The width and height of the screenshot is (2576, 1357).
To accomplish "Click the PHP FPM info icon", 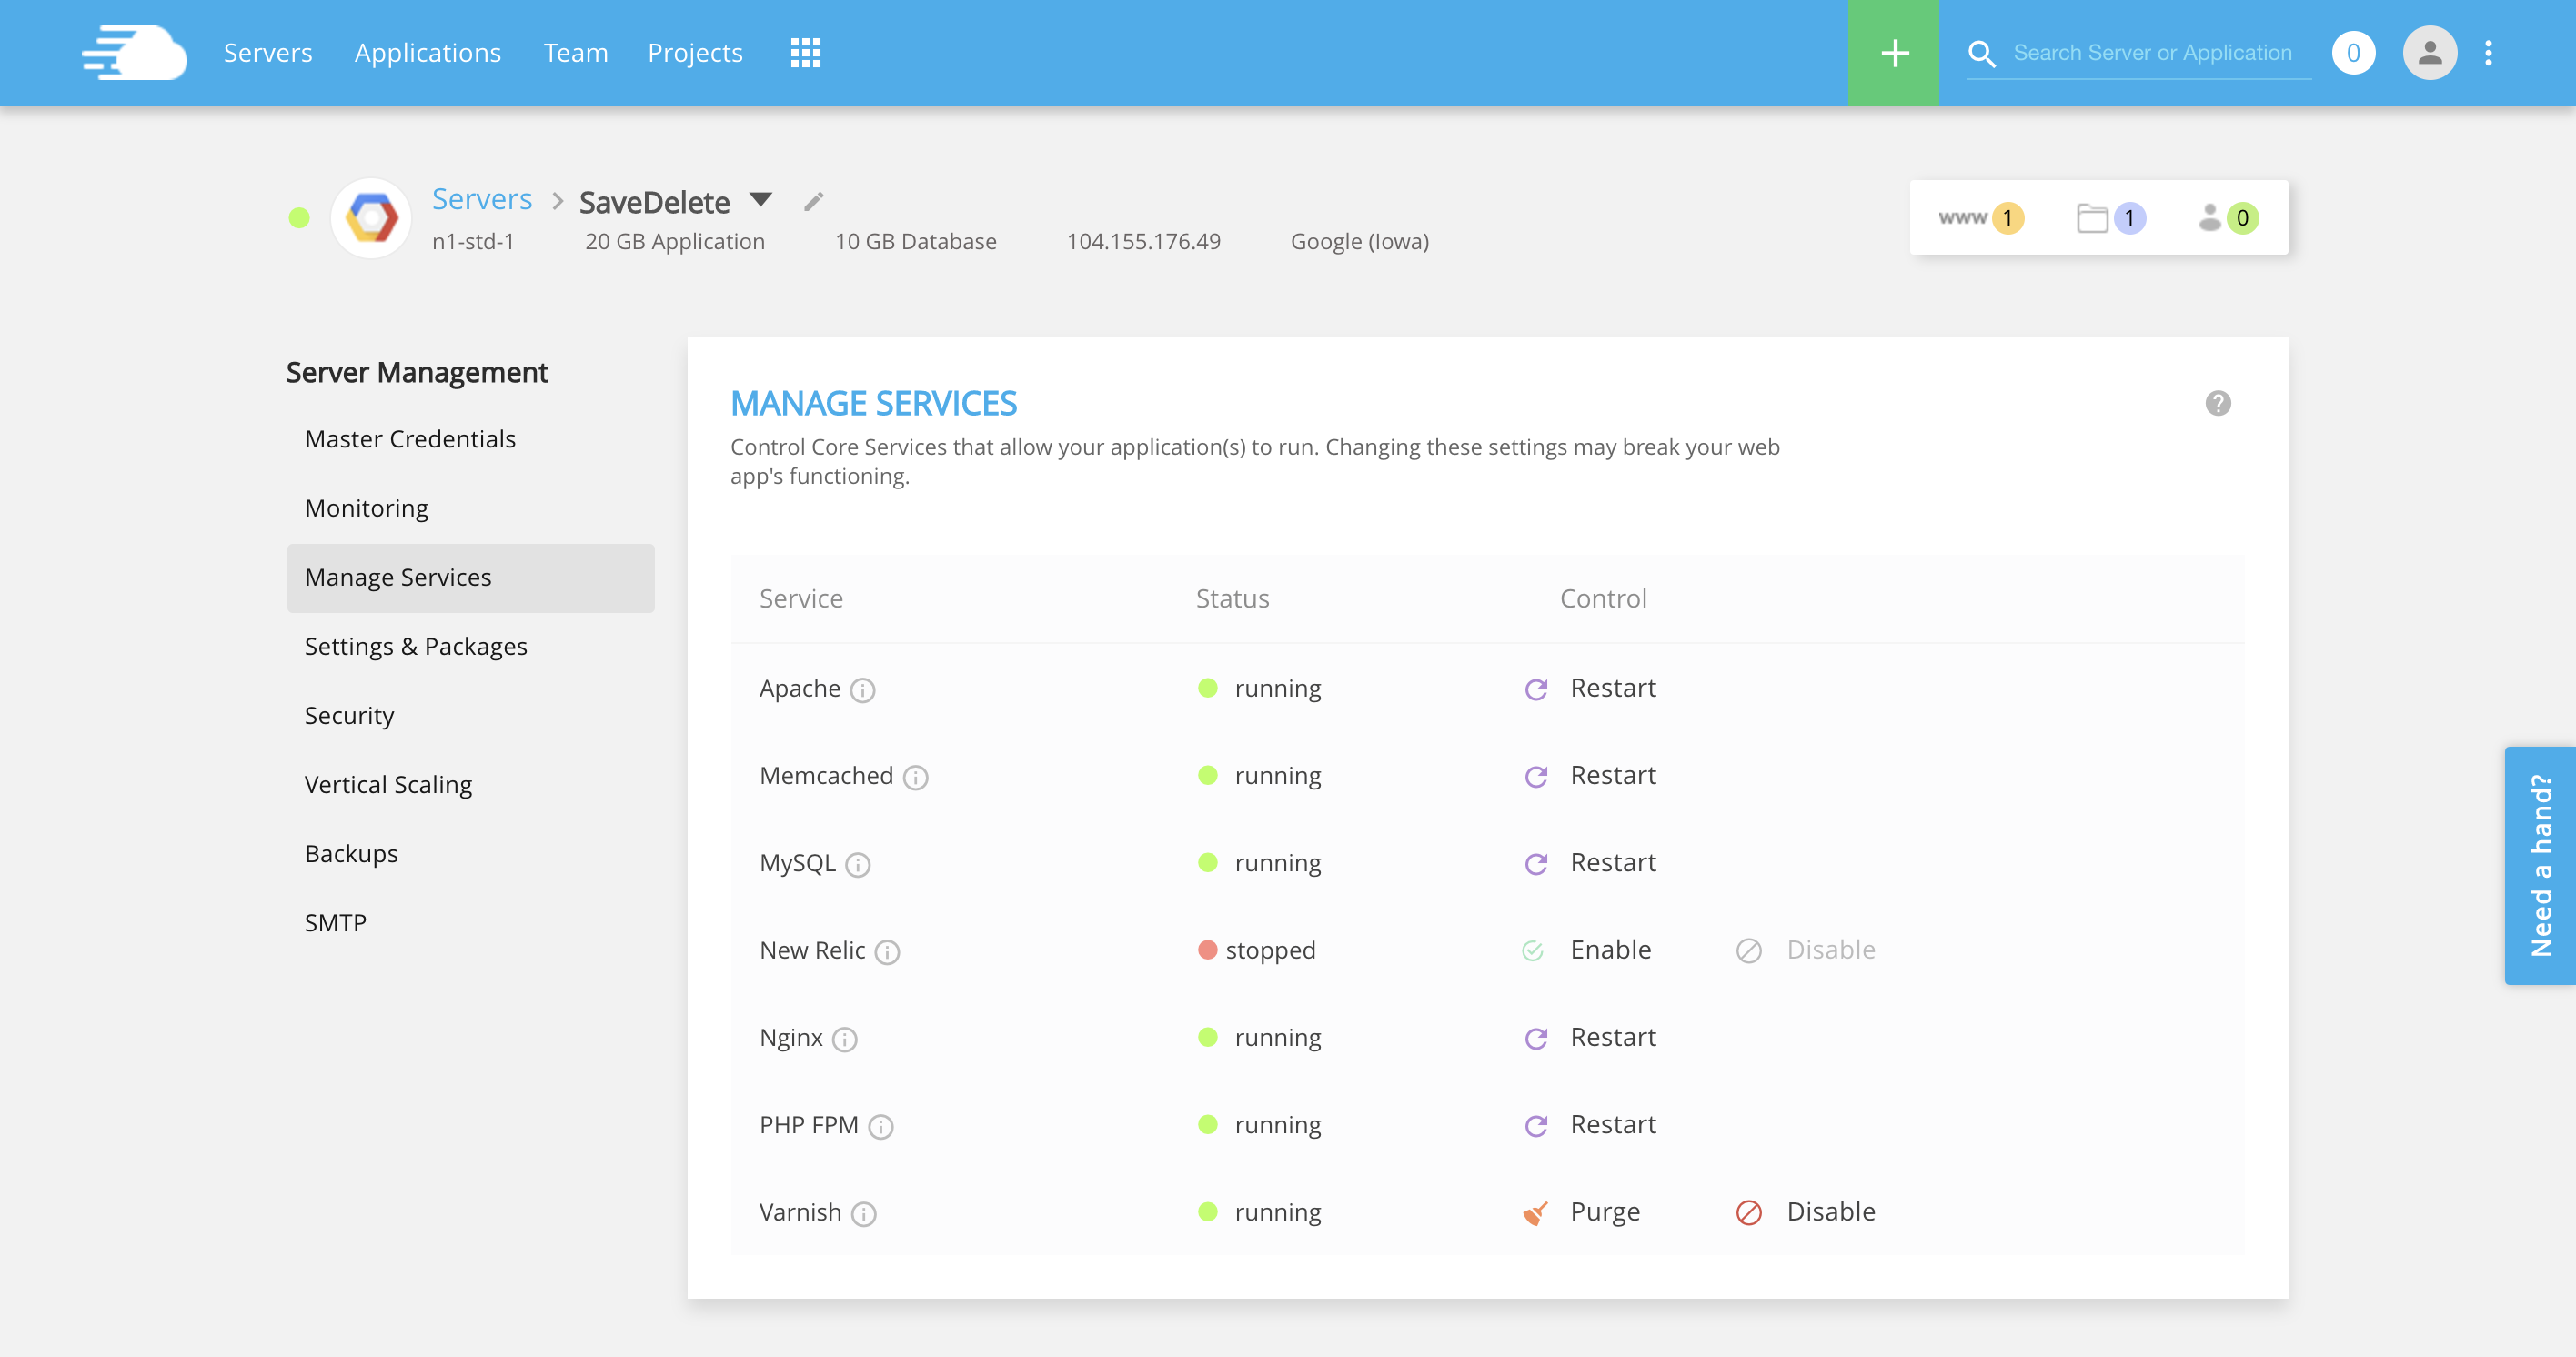I will (880, 1126).
